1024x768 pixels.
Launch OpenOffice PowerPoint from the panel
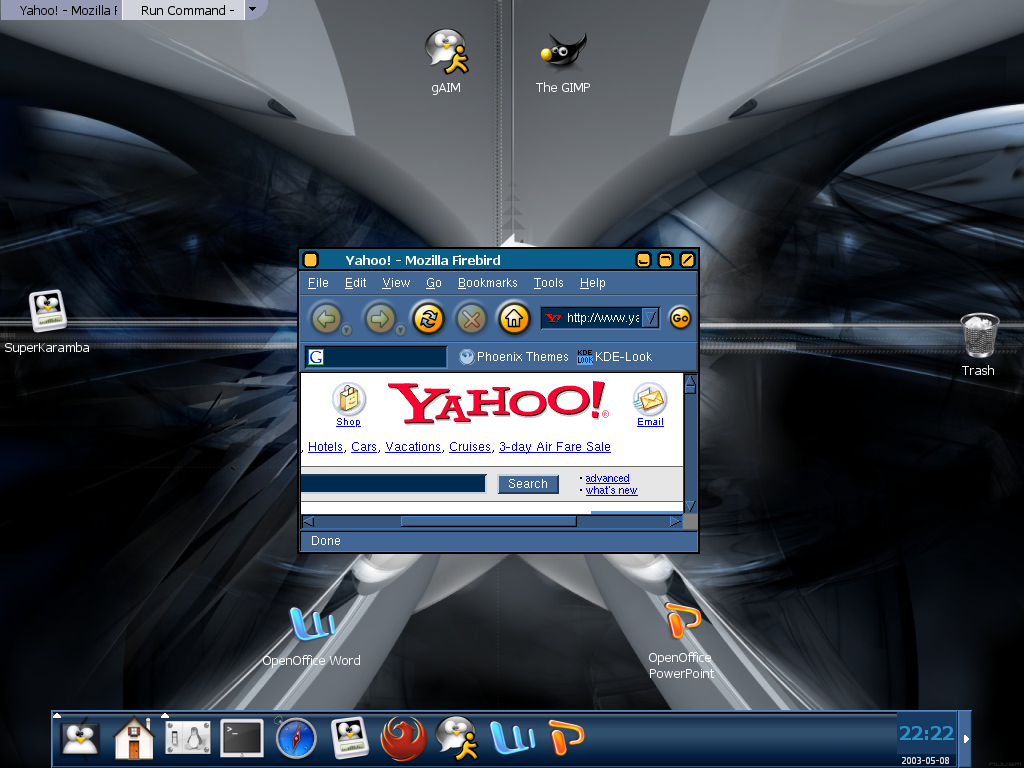click(566, 737)
